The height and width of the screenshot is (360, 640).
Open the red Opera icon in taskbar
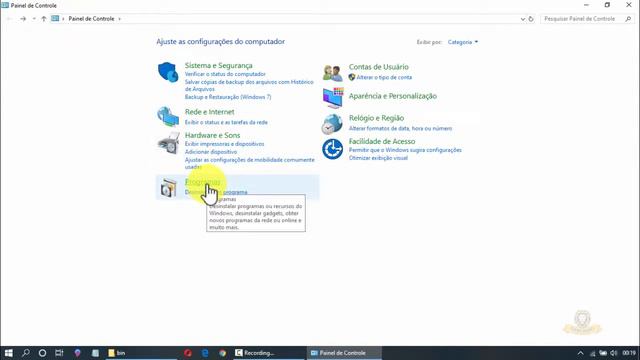188,353
